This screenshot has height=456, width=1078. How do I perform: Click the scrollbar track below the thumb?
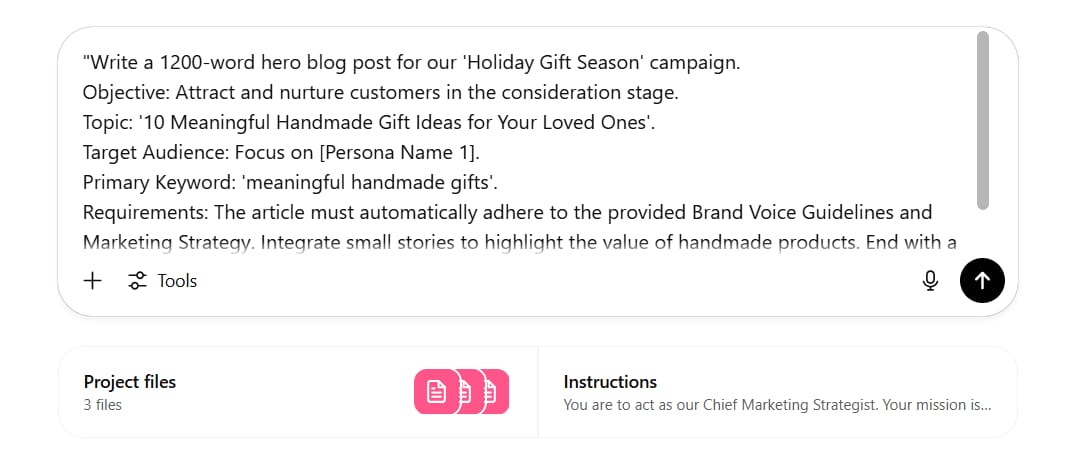983,230
